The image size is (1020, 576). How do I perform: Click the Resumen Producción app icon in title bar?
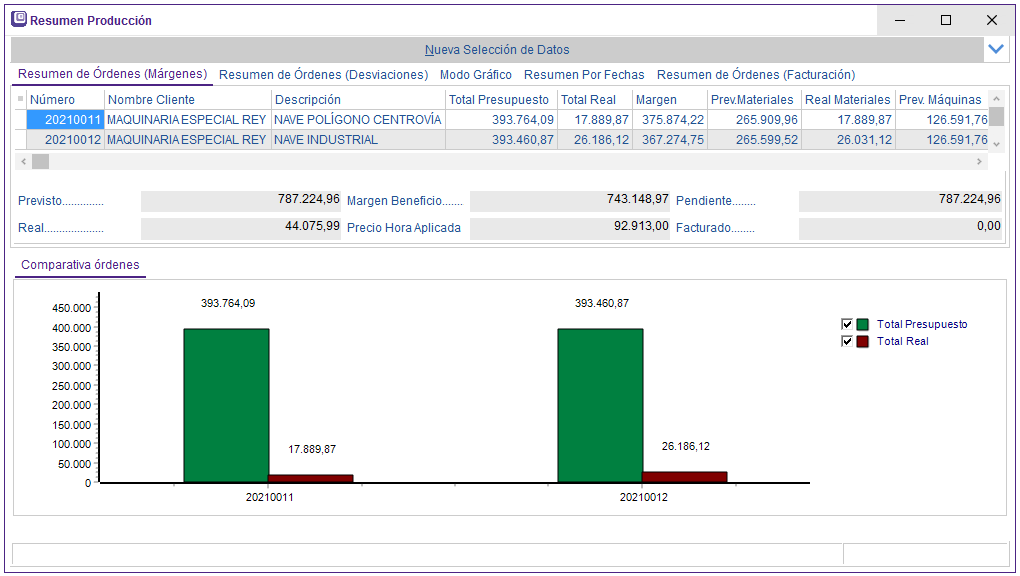pyautogui.click(x=19, y=19)
